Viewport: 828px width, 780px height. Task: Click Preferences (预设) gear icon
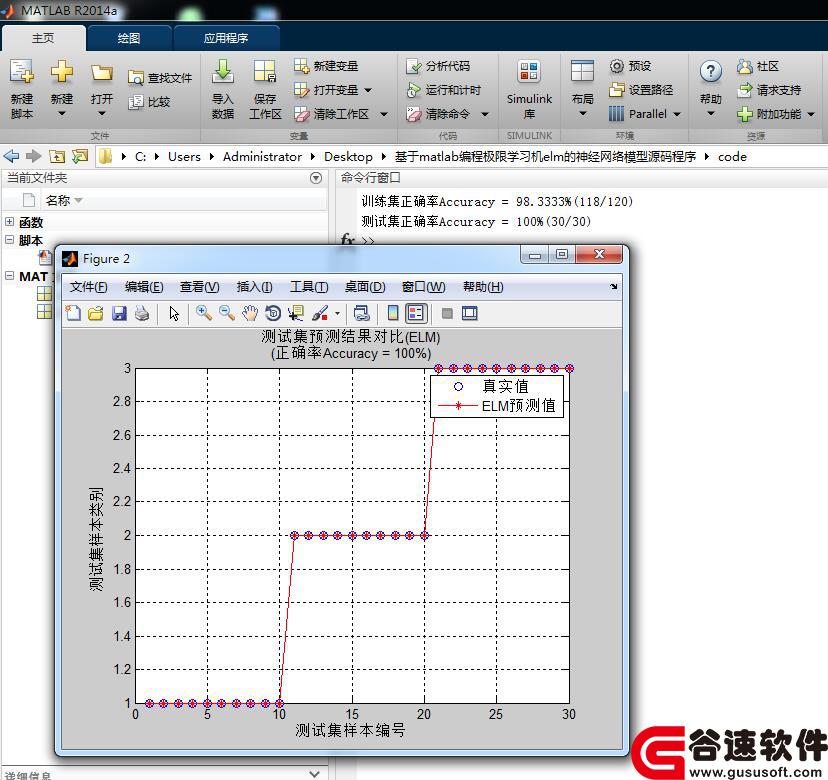click(x=630, y=66)
